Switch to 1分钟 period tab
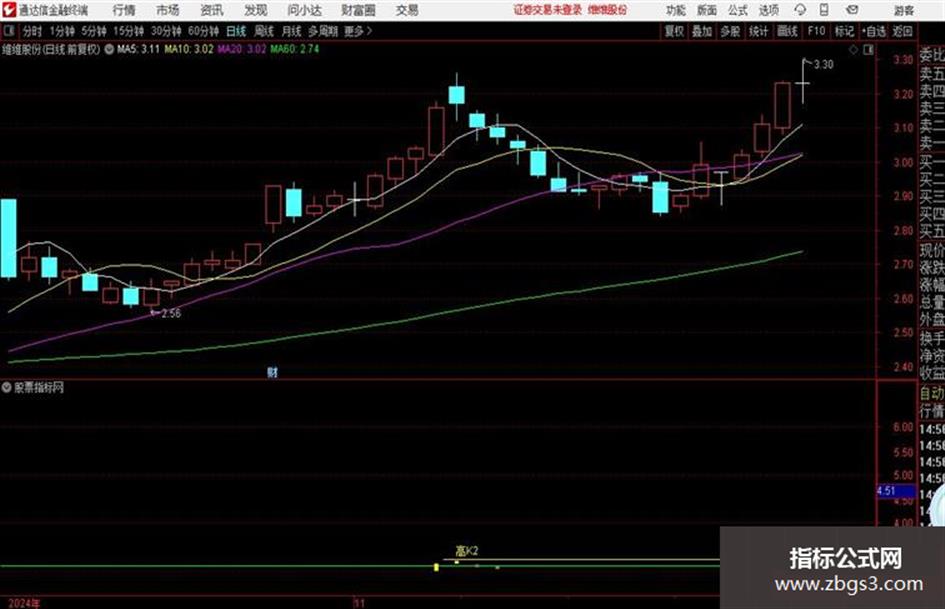The image size is (945, 609). [x=61, y=31]
